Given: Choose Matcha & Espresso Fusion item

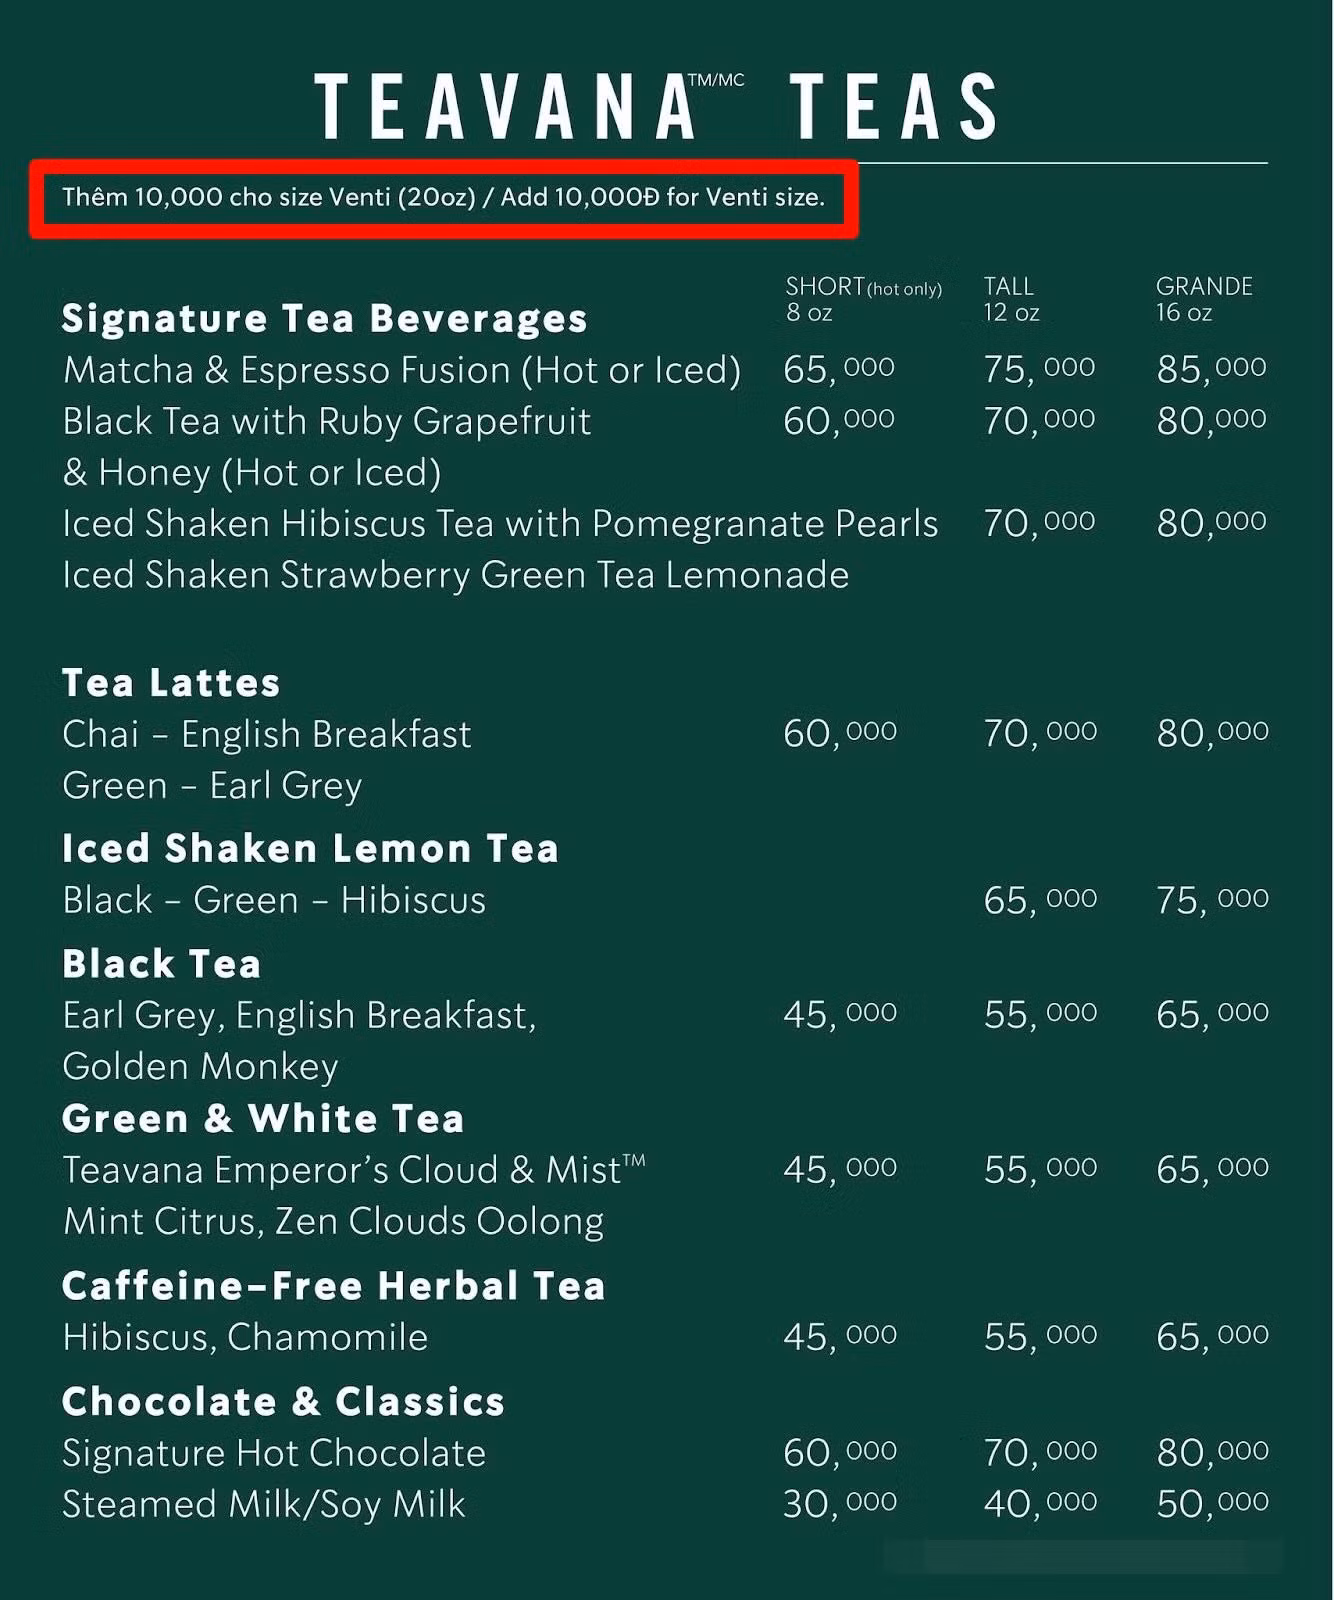Looking at the screenshot, I should click(x=401, y=371).
